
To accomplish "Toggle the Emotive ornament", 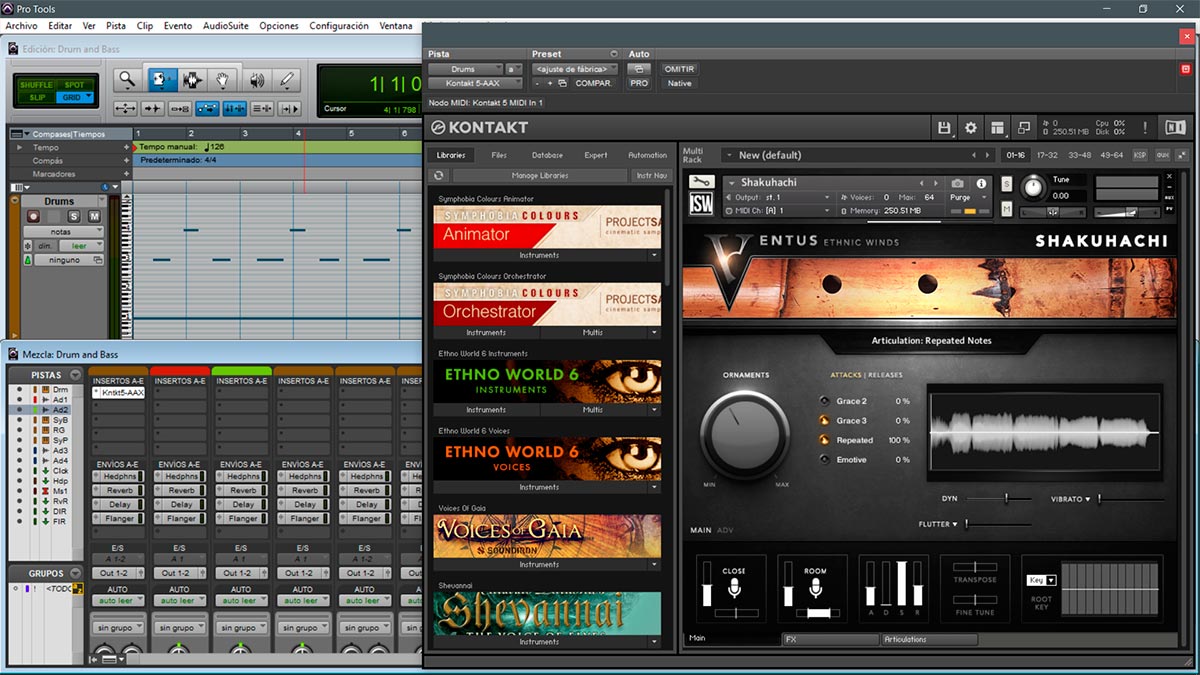I will (x=825, y=460).
